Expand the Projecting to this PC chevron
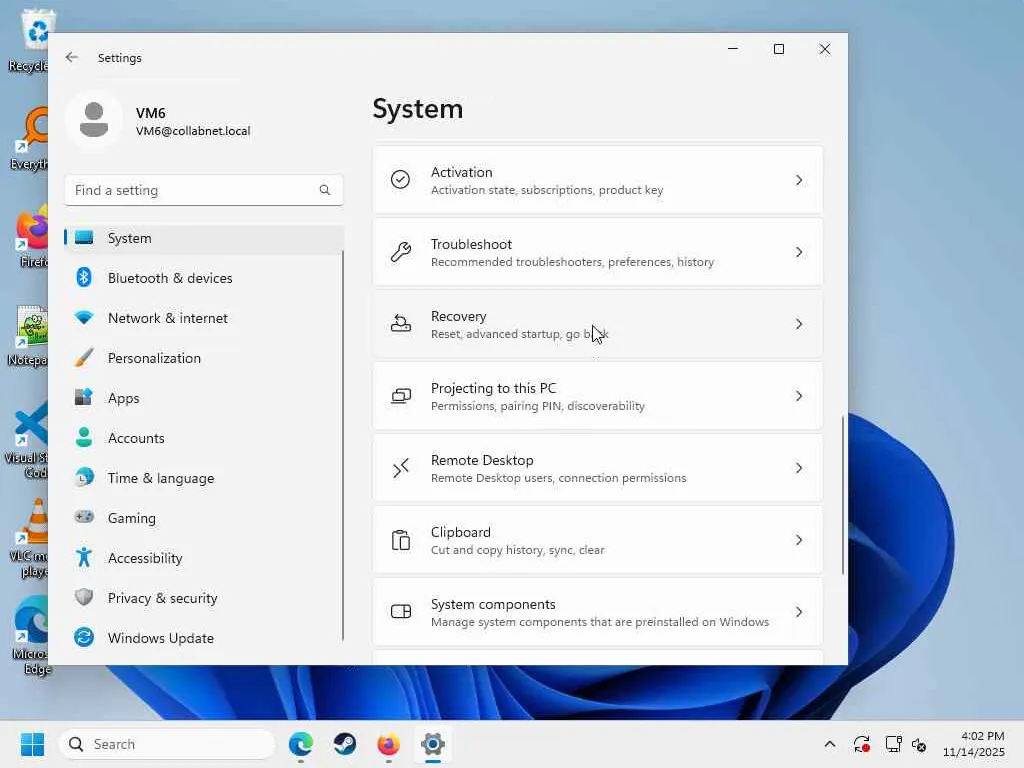1024x768 pixels. [799, 396]
